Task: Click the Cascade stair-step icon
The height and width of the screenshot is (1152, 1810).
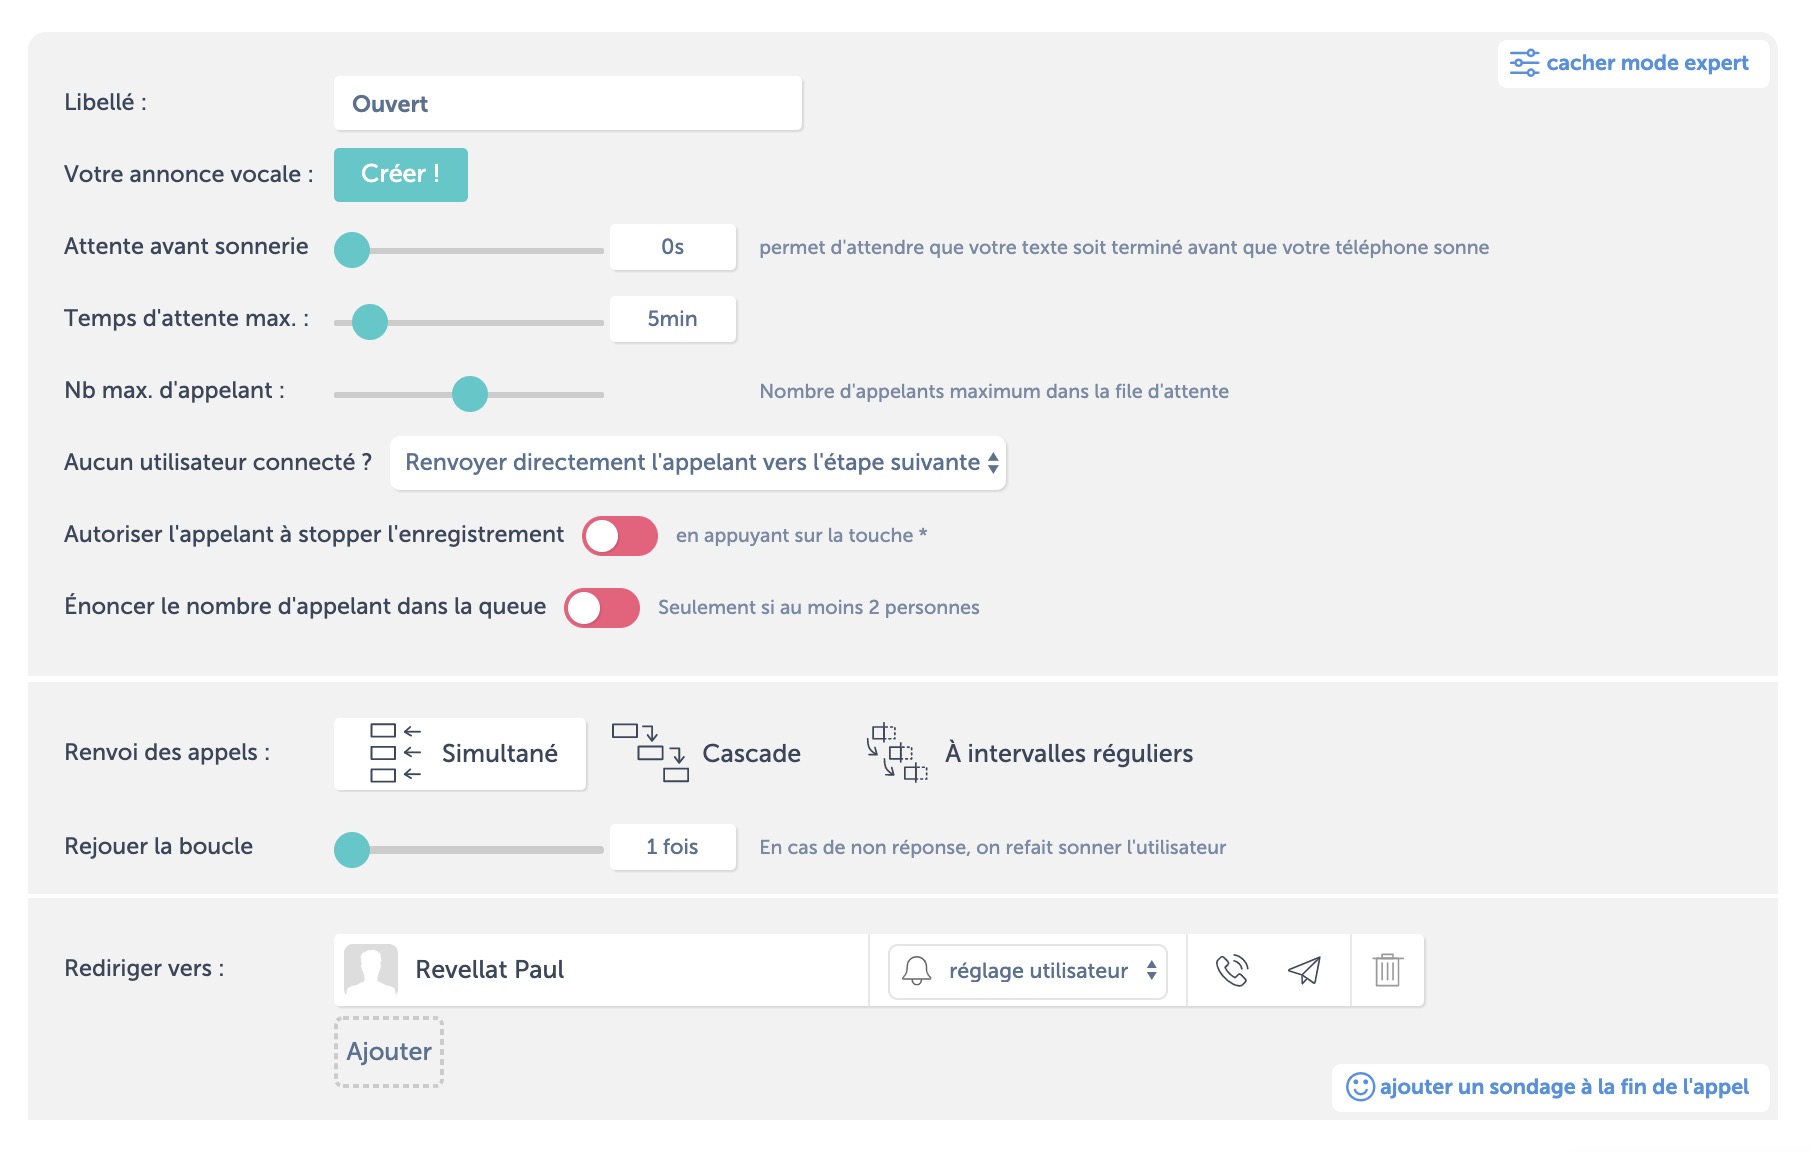Action: click(x=650, y=753)
